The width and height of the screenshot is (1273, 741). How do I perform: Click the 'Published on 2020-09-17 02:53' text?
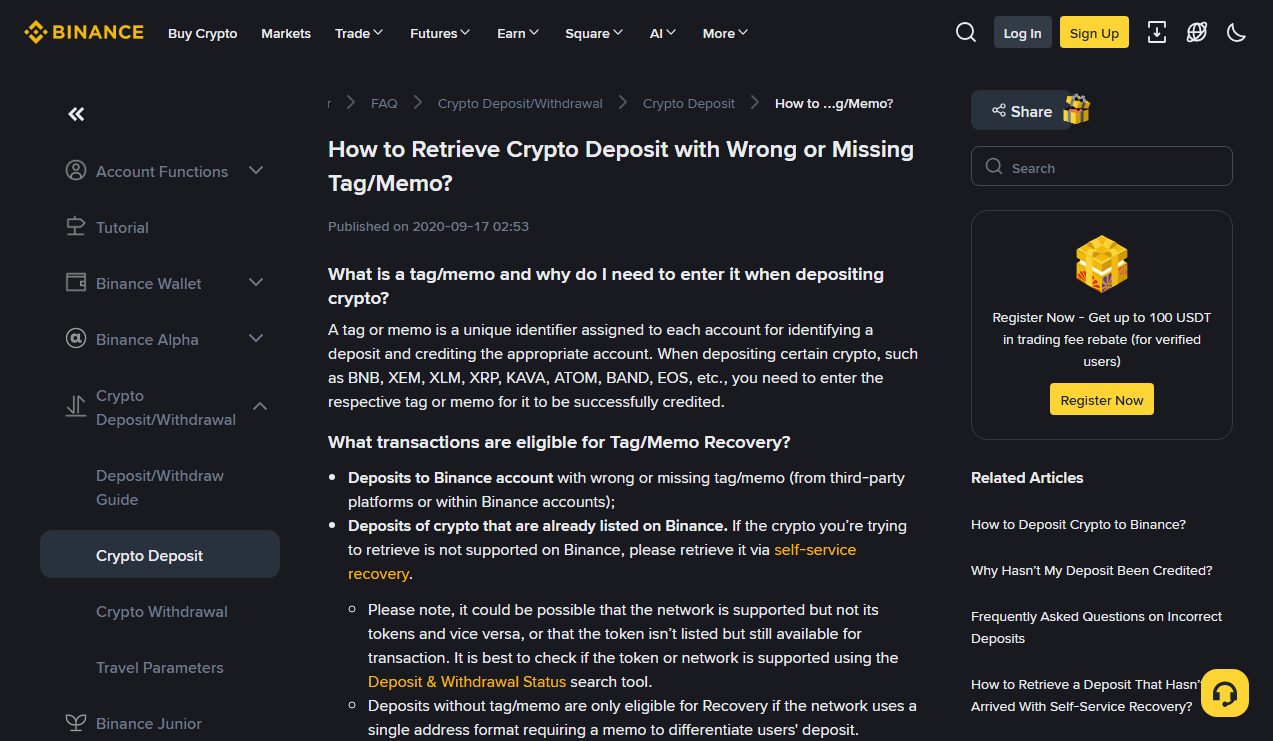pyautogui.click(x=428, y=226)
